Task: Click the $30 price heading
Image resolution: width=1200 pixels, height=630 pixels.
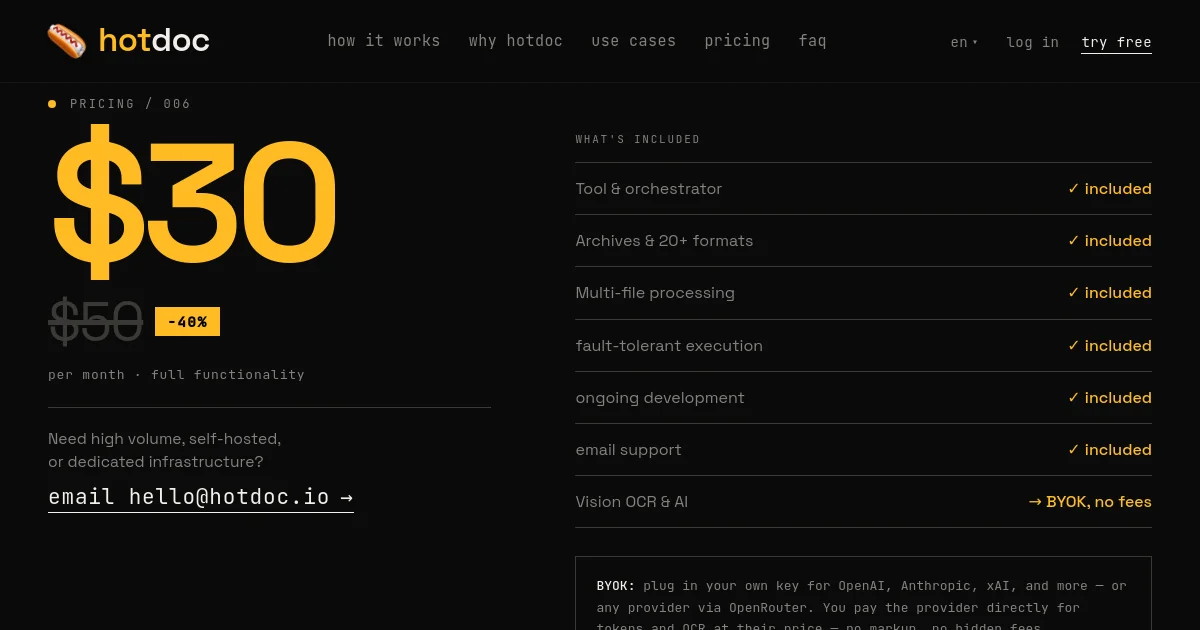Action: [x=195, y=201]
